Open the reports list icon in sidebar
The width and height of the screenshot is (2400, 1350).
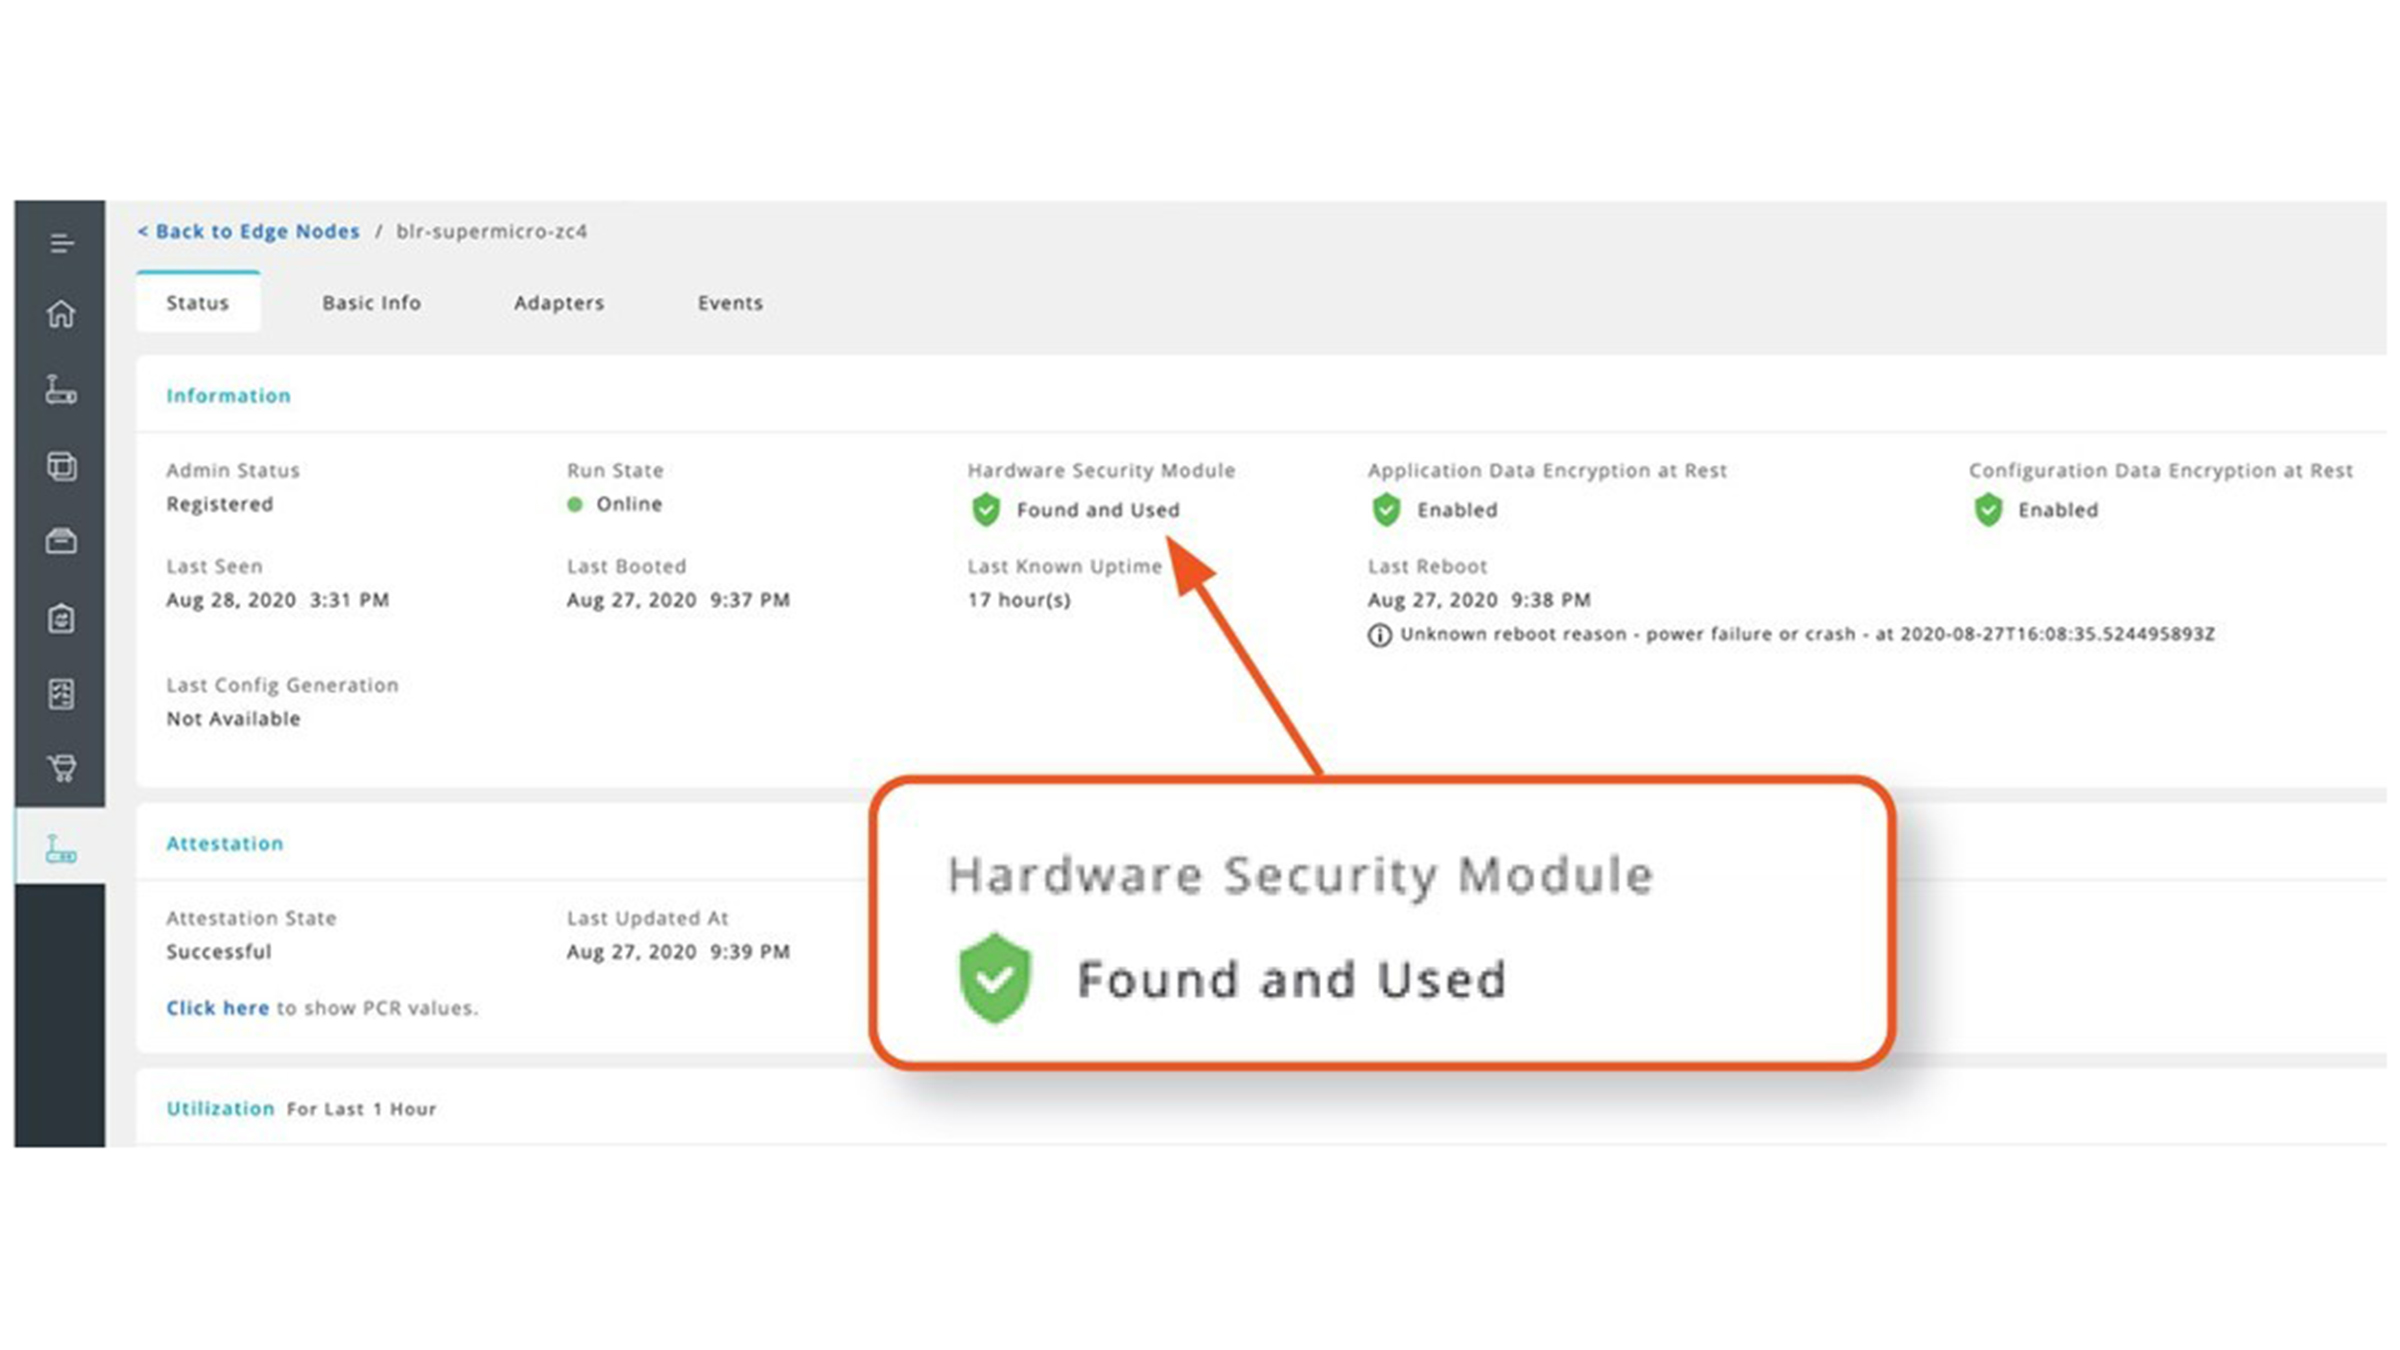[62, 694]
